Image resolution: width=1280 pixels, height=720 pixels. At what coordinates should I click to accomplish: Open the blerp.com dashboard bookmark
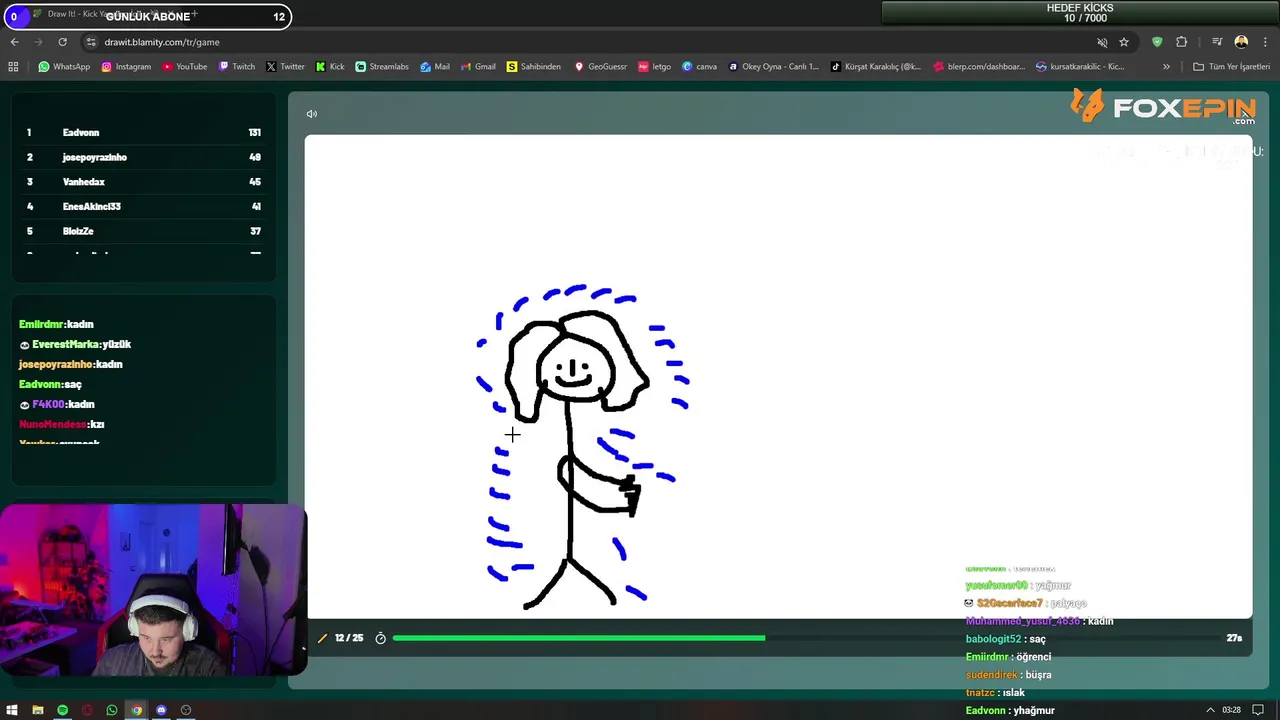pyautogui.click(x=979, y=67)
